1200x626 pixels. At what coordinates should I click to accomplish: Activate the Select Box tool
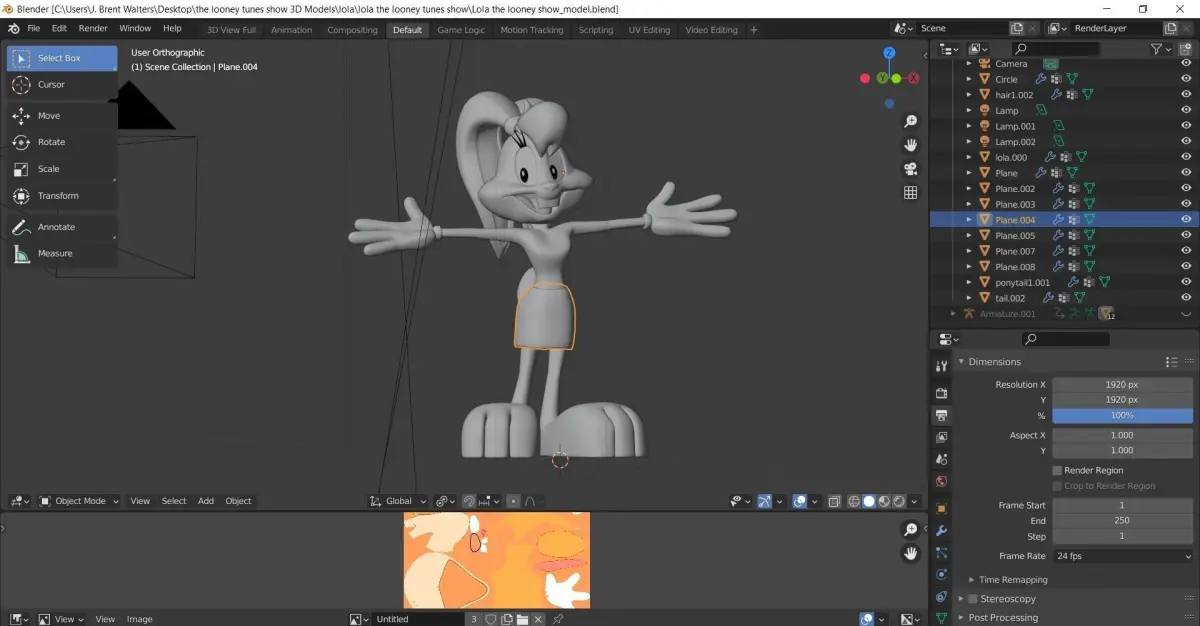(62, 58)
